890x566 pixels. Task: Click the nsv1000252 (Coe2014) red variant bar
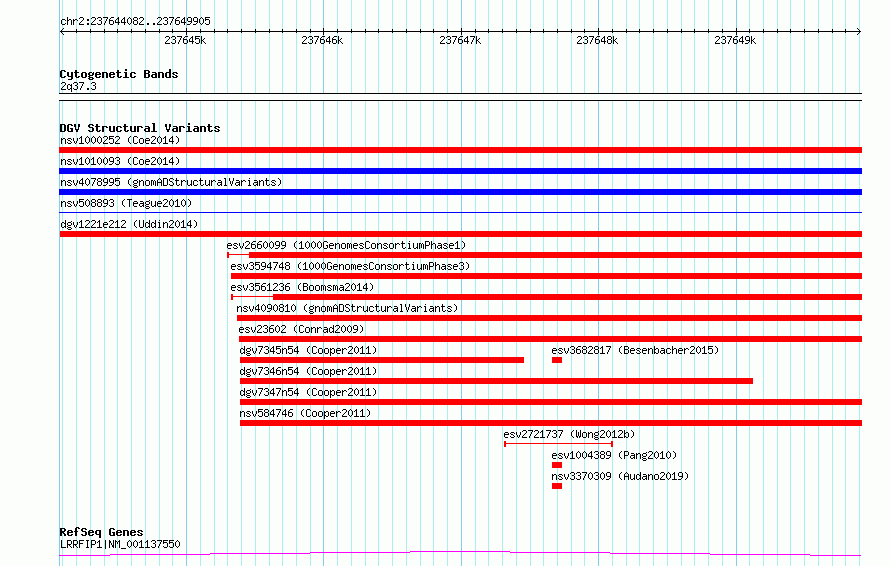click(460, 150)
